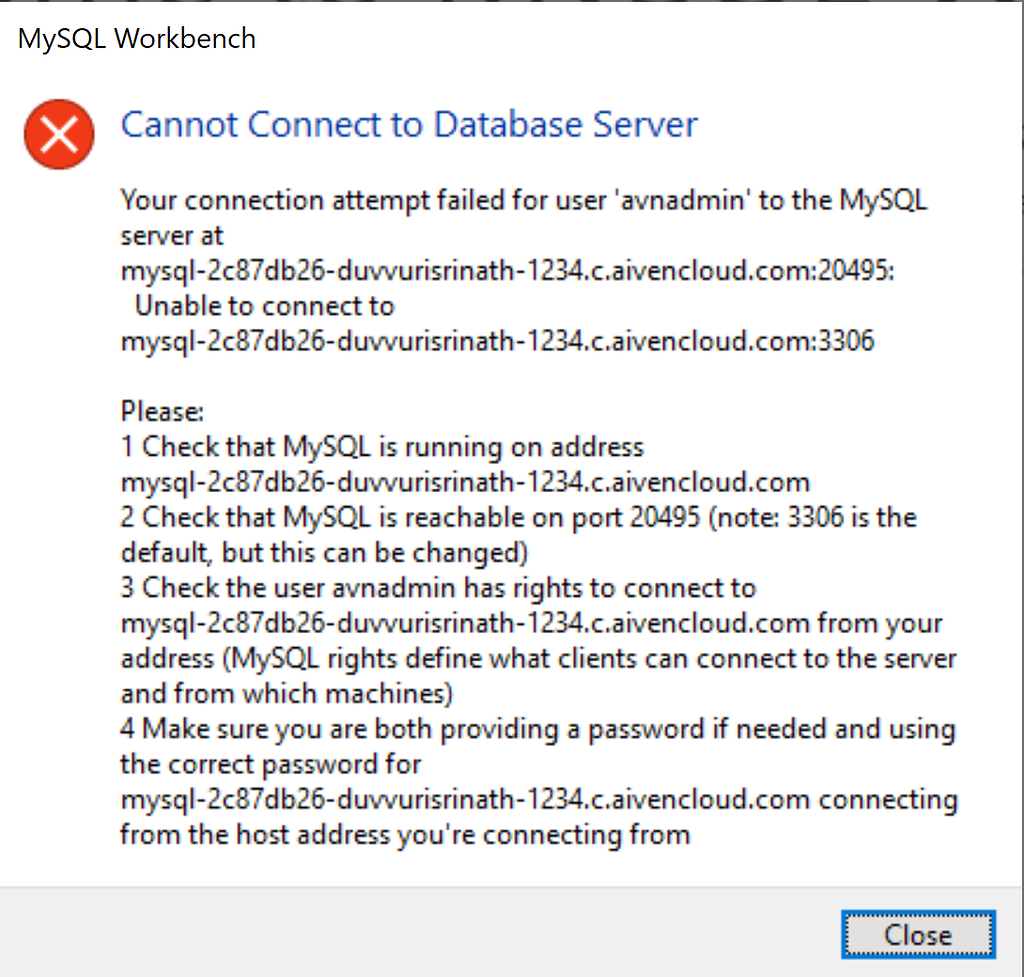
Task: Click step 3 about avnadmin connection rights
Action: [x=438, y=588]
